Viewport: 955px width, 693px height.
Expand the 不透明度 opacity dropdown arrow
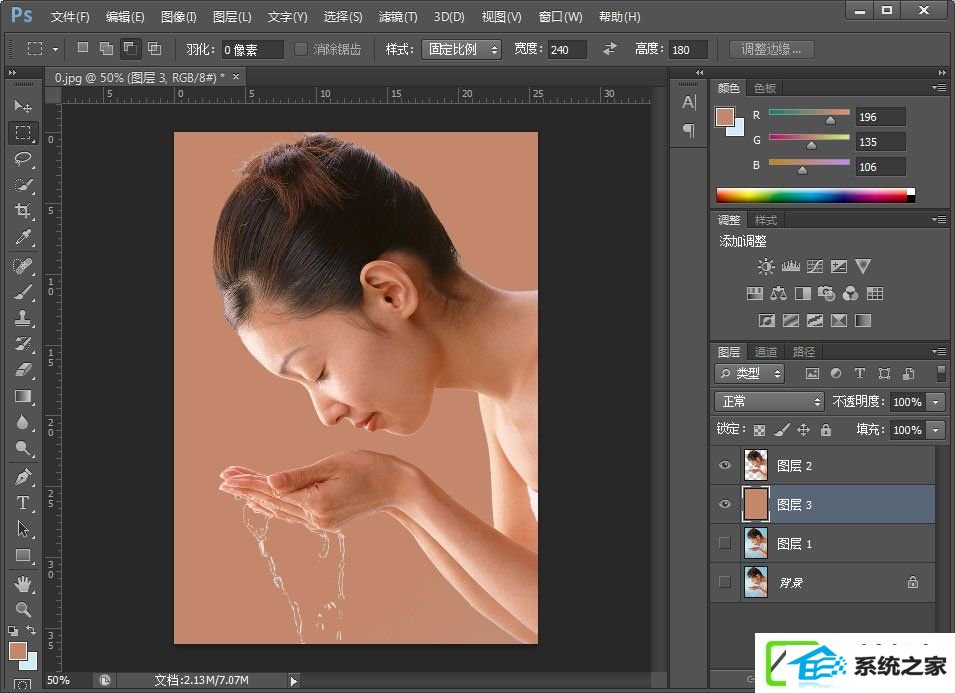coord(936,401)
